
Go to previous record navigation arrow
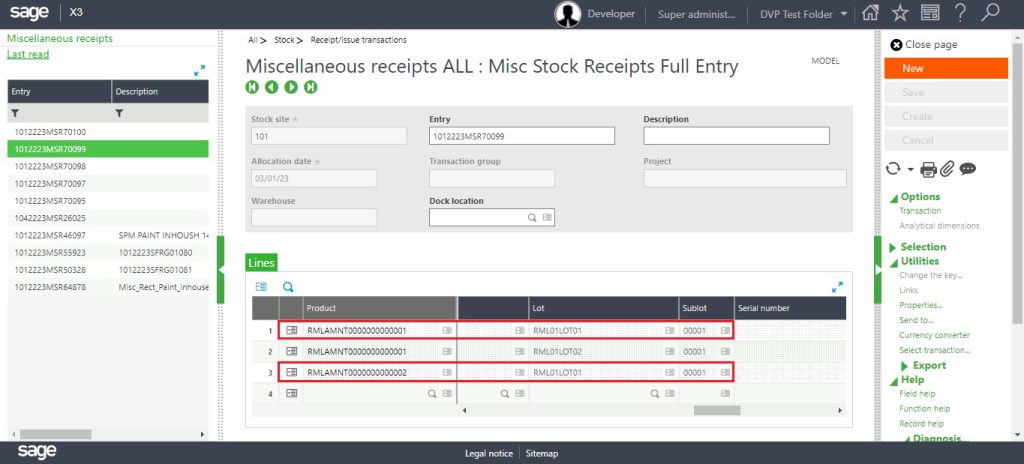[x=271, y=87]
